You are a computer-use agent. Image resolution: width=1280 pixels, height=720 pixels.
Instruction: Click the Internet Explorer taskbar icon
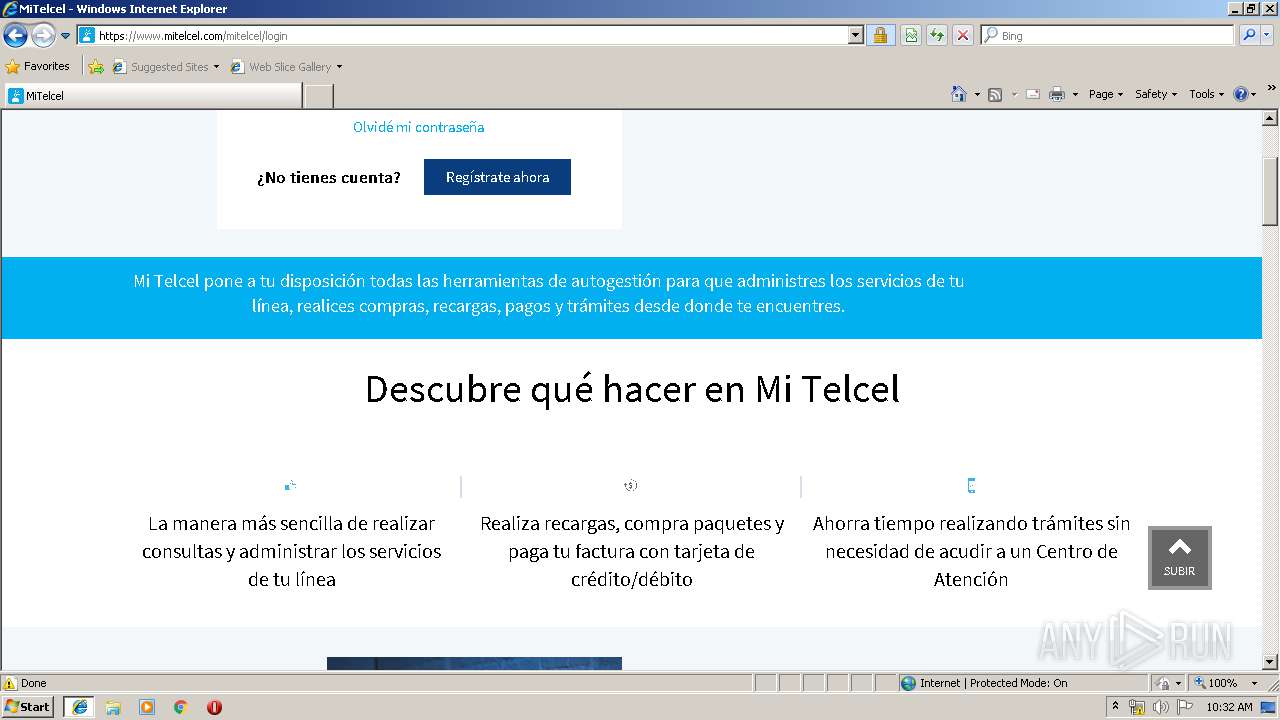click(79, 707)
